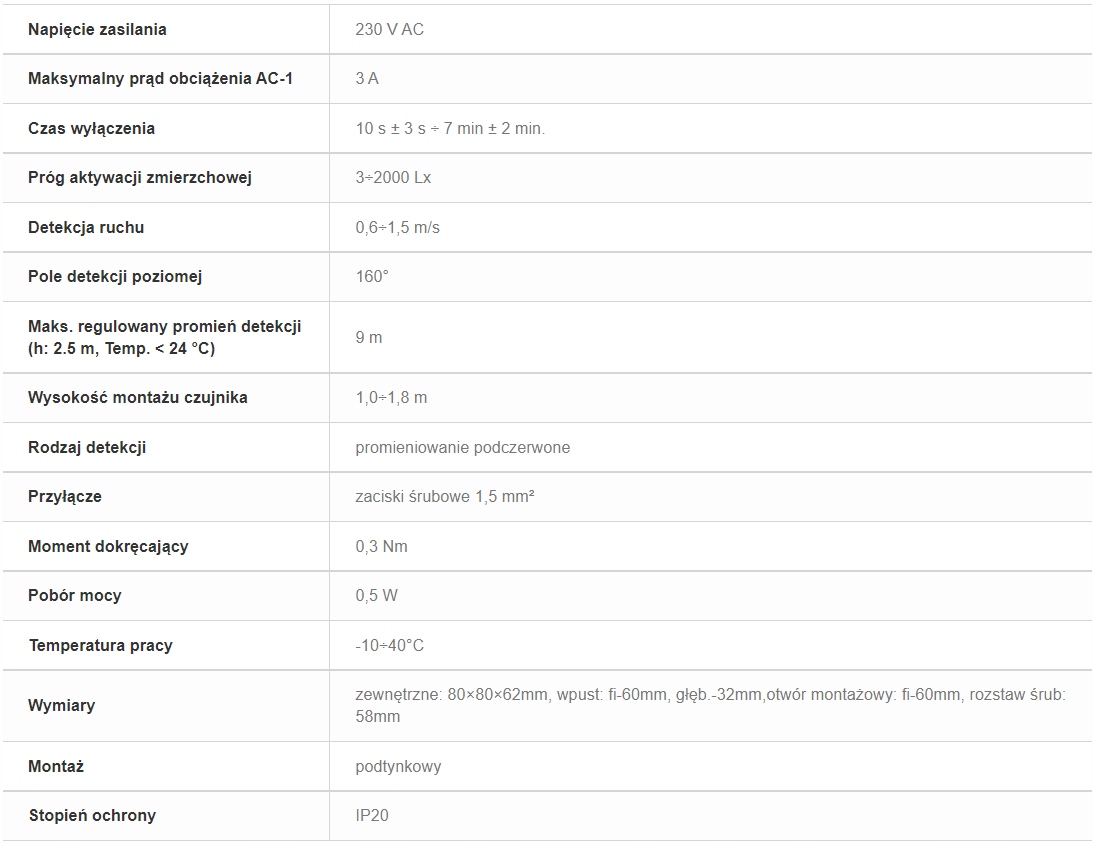Select the 'Moment dokręcający' label
The width and height of the screenshot is (1095, 845).
pos(108,547)
